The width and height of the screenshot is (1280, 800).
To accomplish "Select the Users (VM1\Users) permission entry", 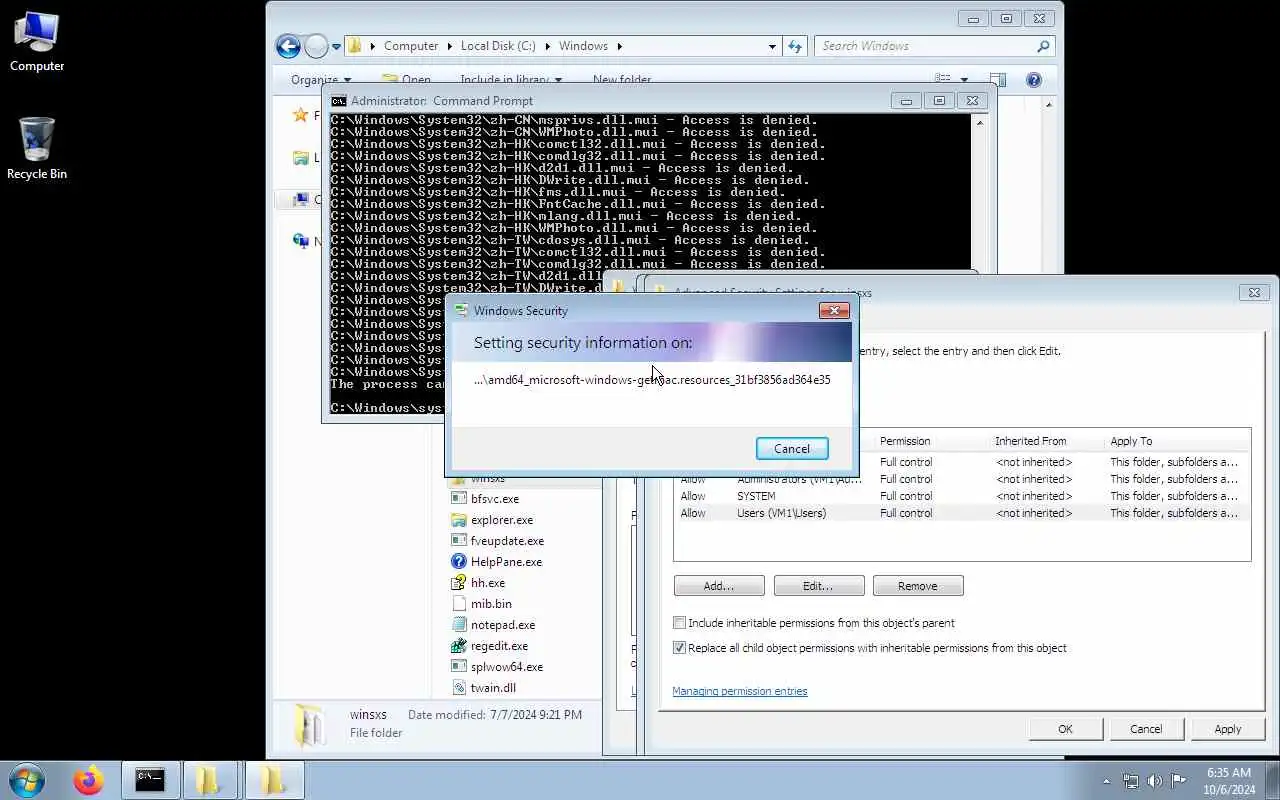I will (x=962, y=513).
